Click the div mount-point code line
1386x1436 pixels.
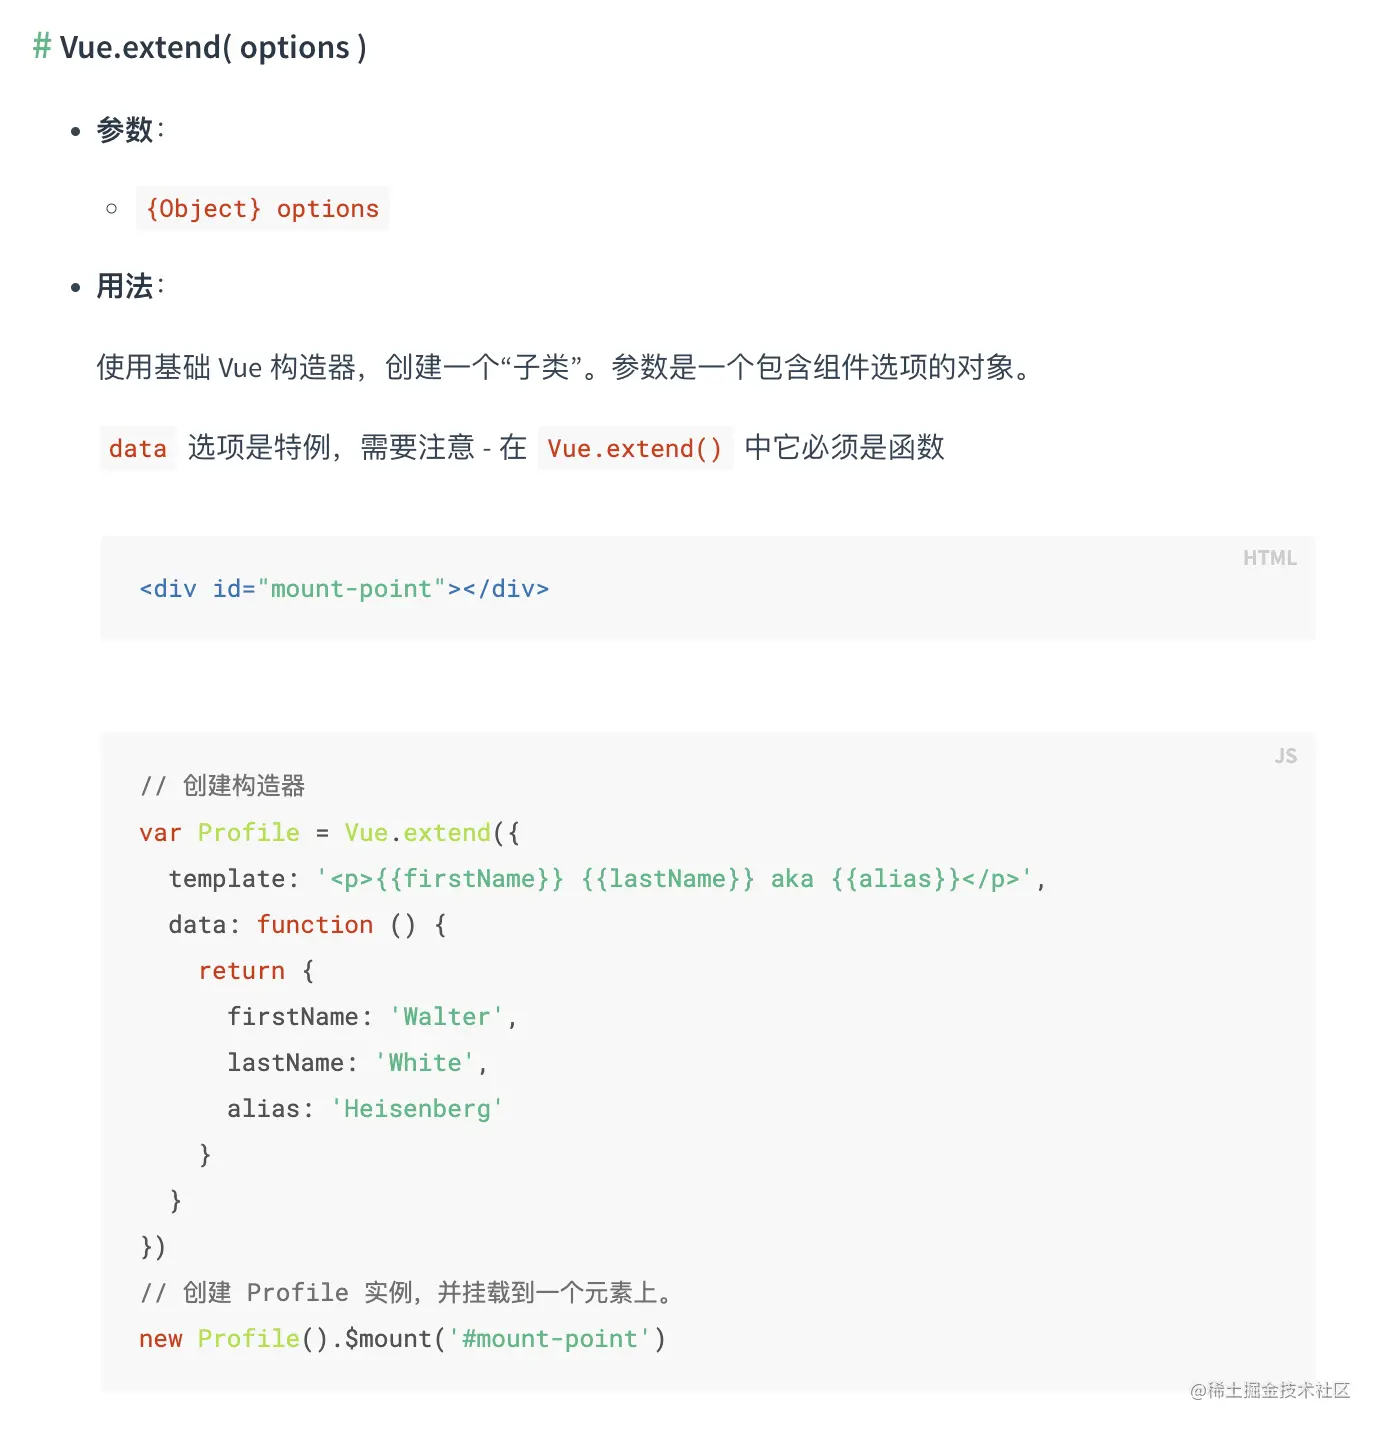click(344, 589)
